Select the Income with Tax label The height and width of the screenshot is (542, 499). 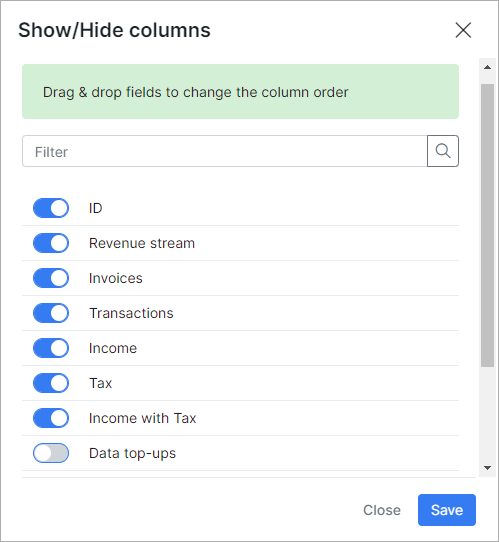[142, 418]
